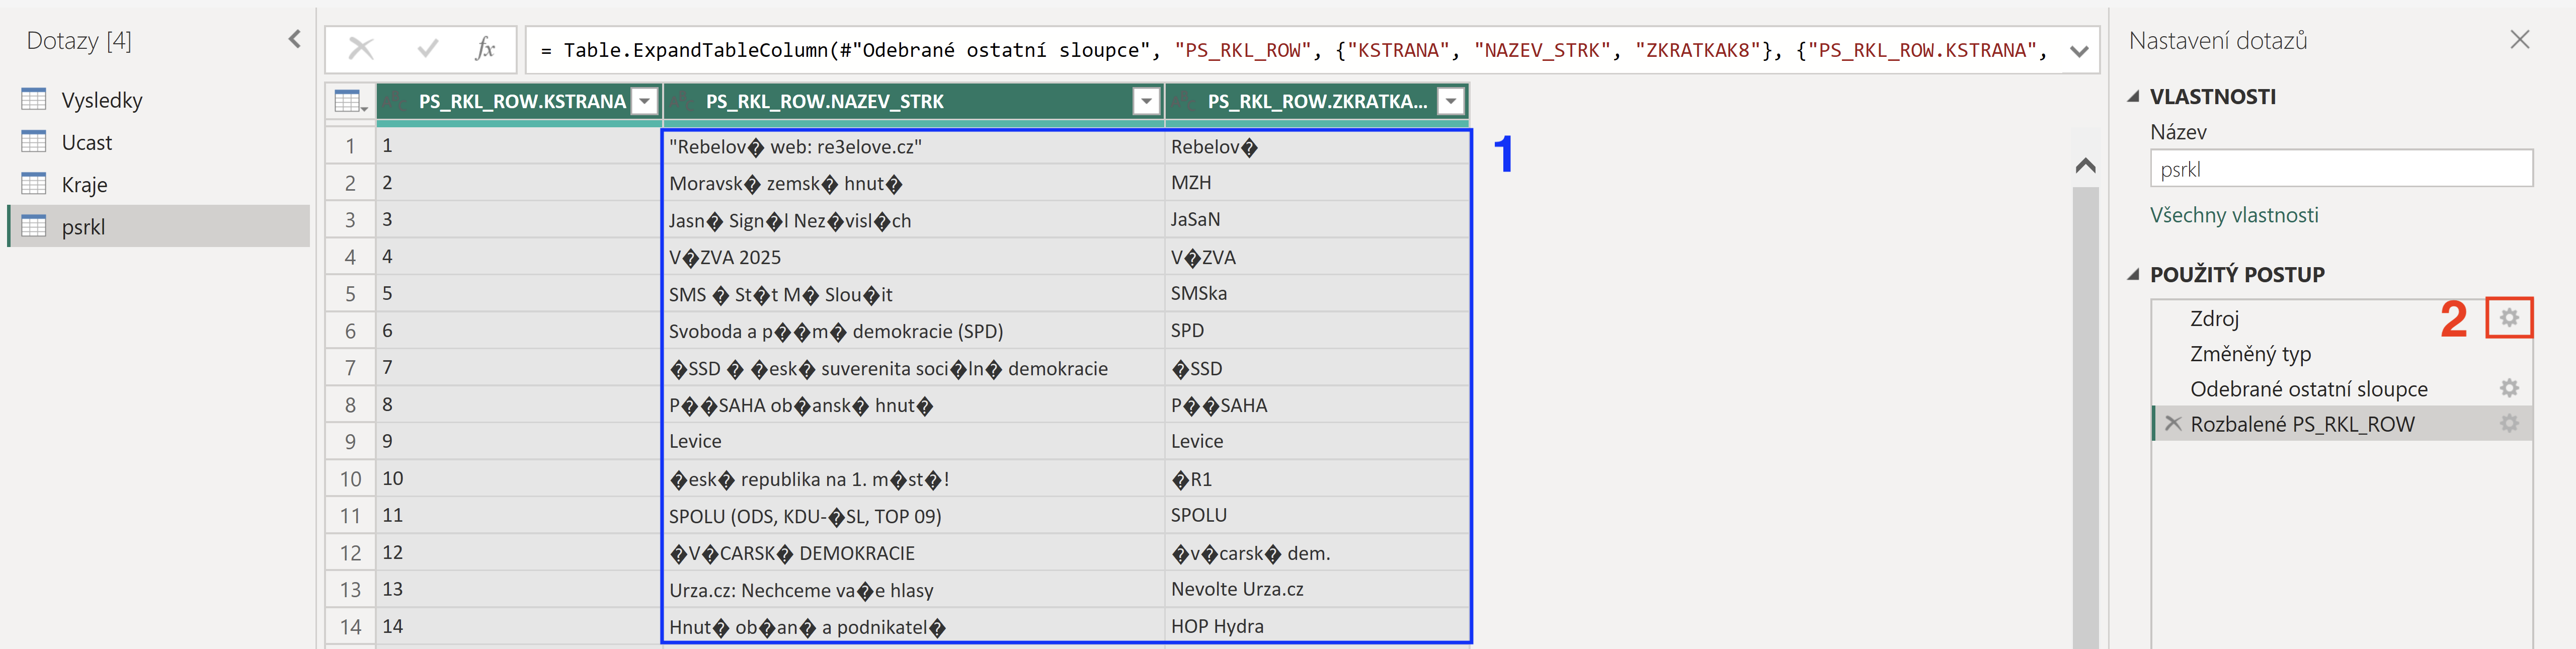Cancel the formula edit with the X icon
The width and height of the screenshot is (2576, 649).
tap(361, 49)
